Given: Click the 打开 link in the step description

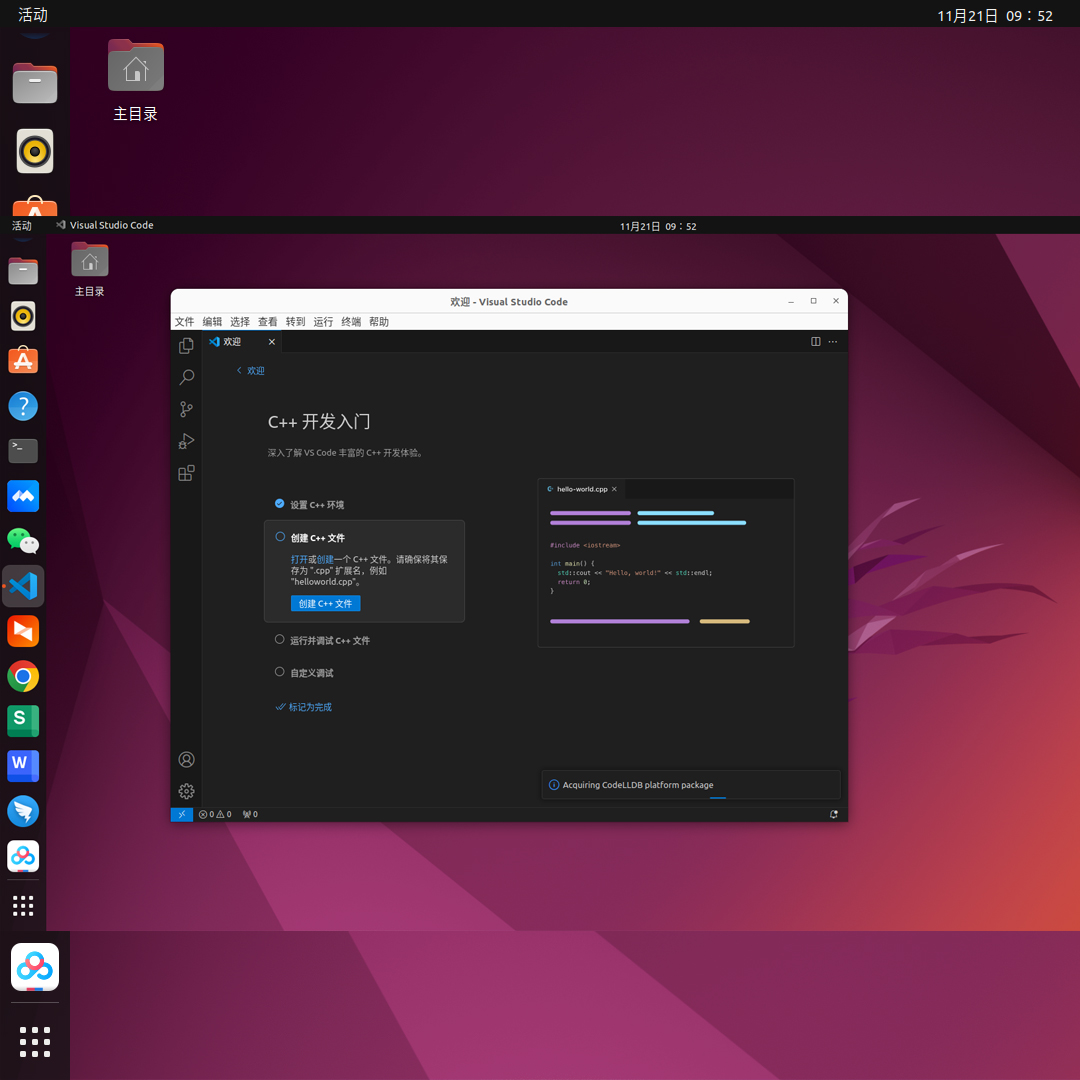Looking at the screenshot, I should tap(299, 559).
